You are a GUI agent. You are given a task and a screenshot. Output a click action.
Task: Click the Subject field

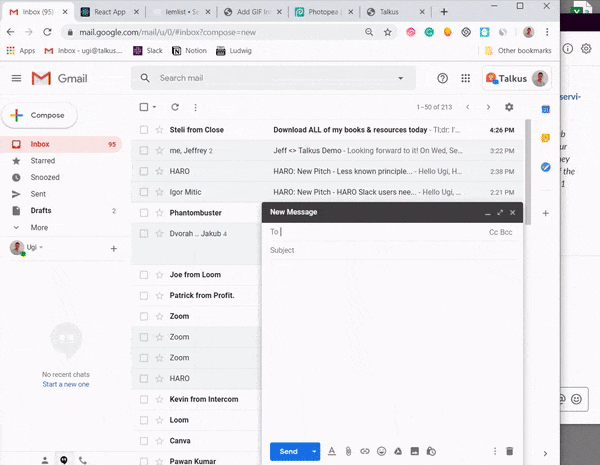pyautogui.click(x=392, y=251)
